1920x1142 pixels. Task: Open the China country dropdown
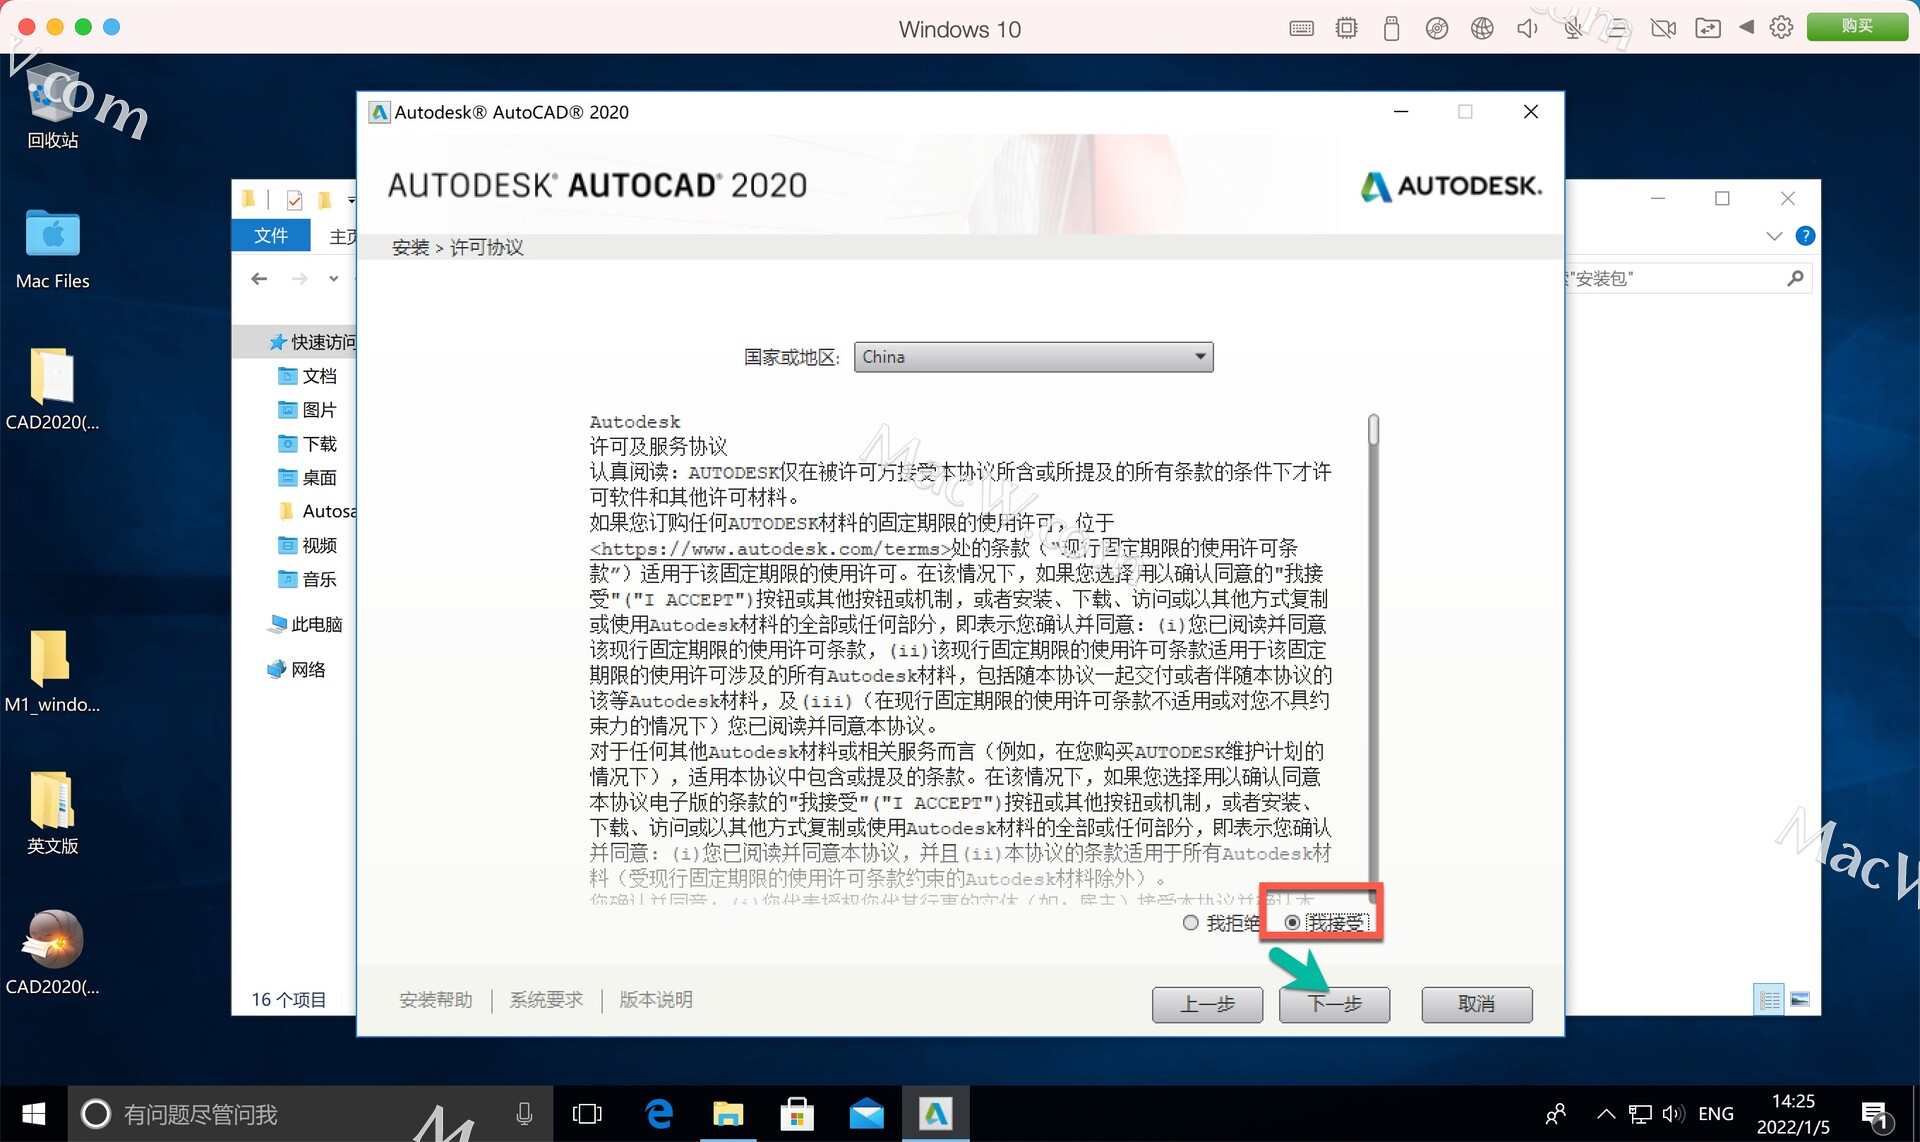point(1033,357)
